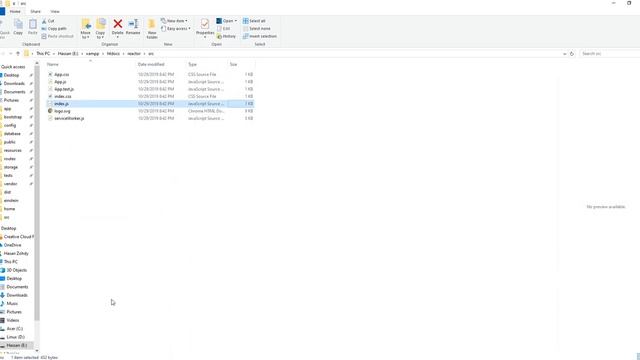Open the dropdown arrow beside Open
This screenshot has height=360, width=640.
(236, 21)
